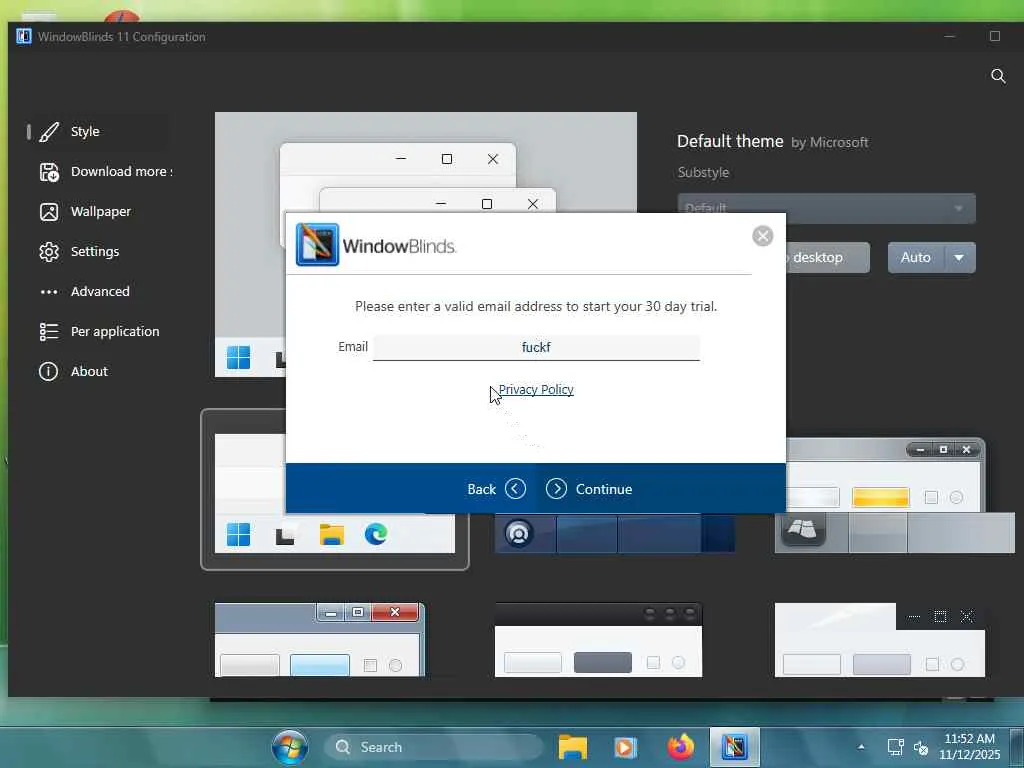This screenshot has width=1024, height=768.
Task: Click the Advanced three-dots icon
Action: tap(49, 292)
